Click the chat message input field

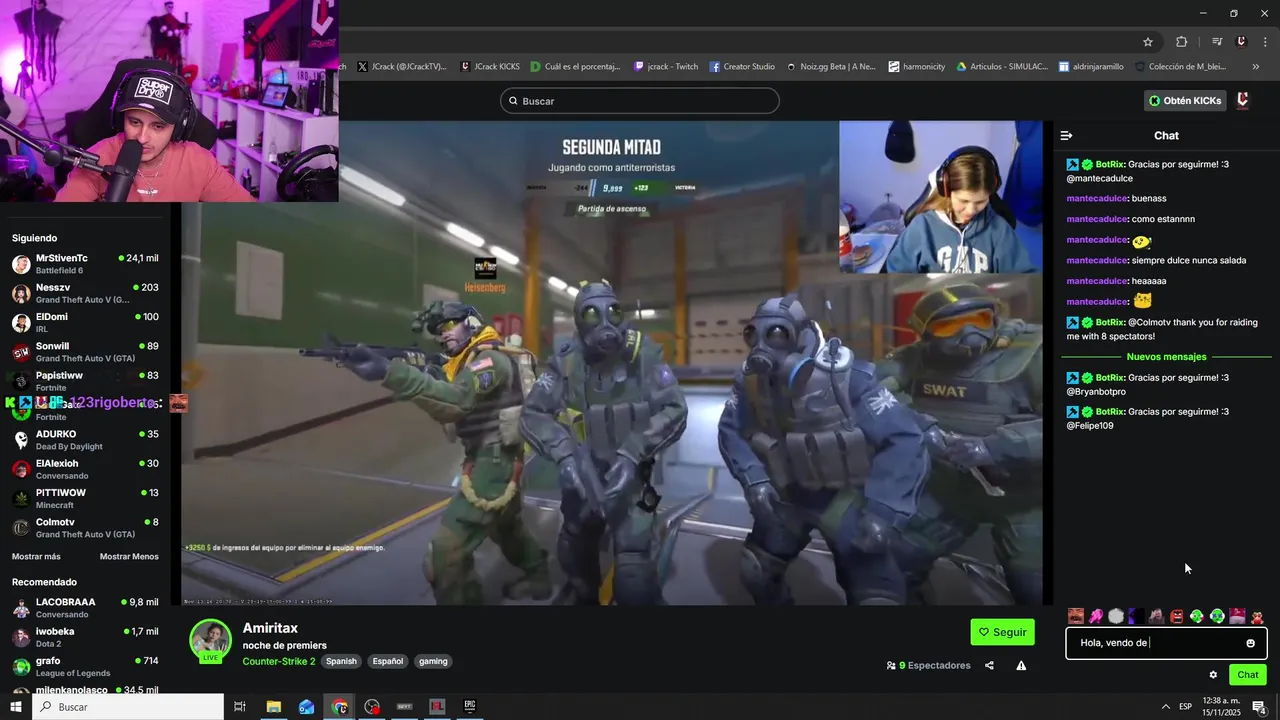(x=1167, y=643)
